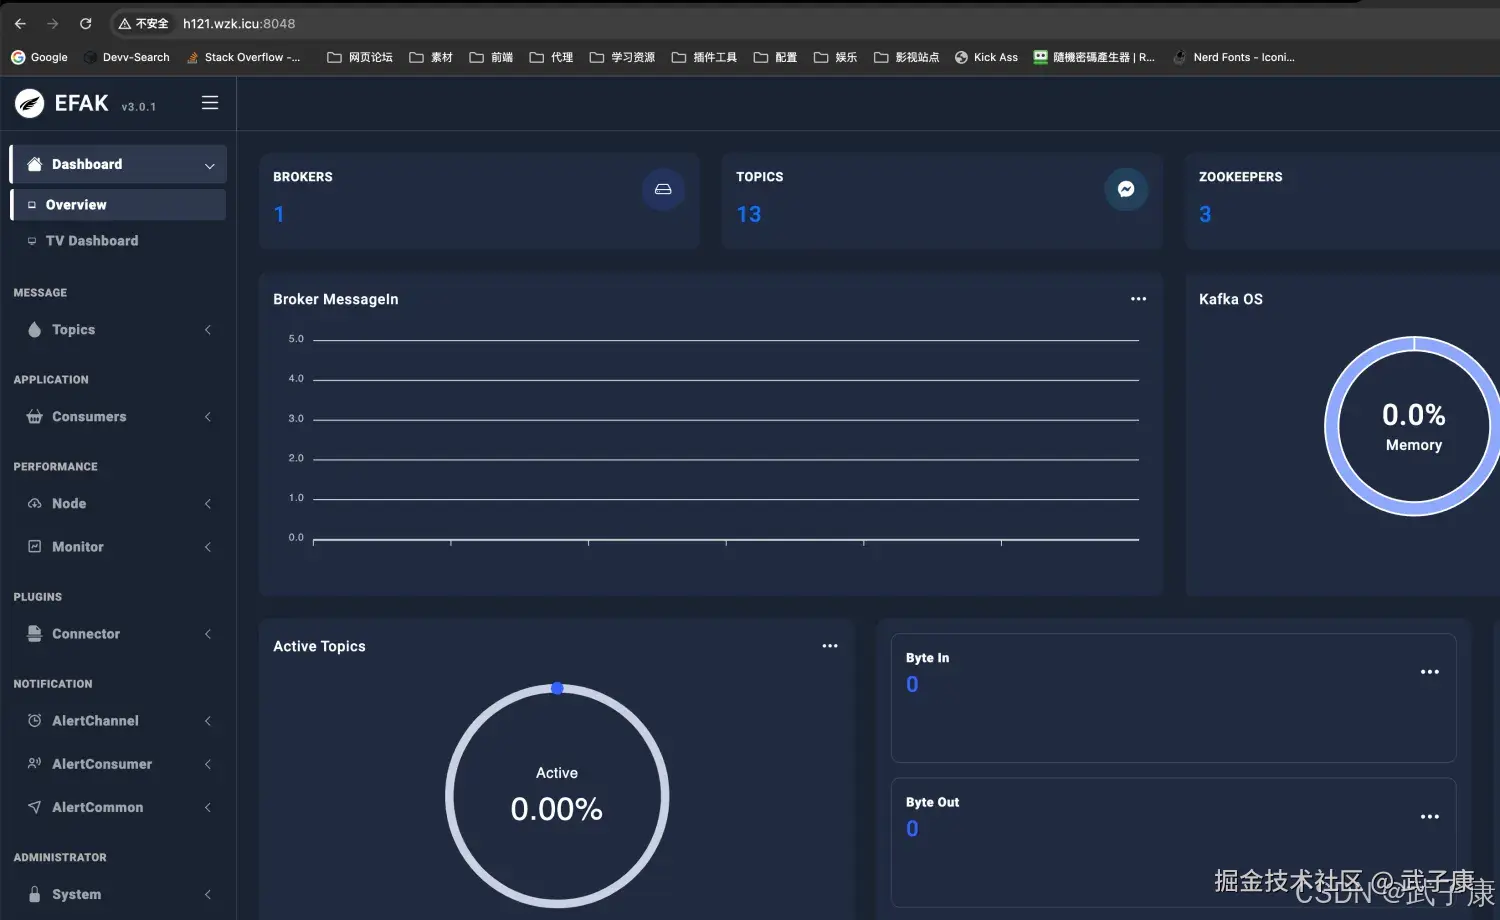
Task: Click the Connector plugin icon
Action: pos(35,634)
